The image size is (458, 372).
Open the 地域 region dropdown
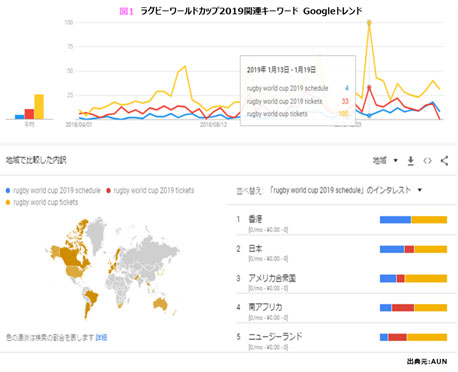coord(385,161)
